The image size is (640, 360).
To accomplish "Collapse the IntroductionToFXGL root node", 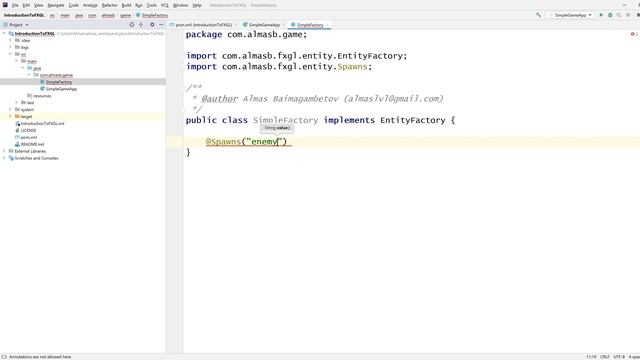I will click(x=4, y=33).
